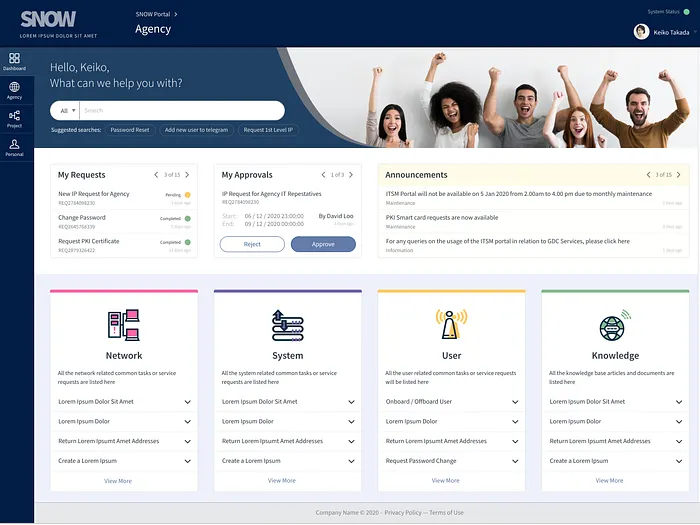700x525 pixels.
Task: Open New IP Request for Agency request
Action: tap(94, 194)
